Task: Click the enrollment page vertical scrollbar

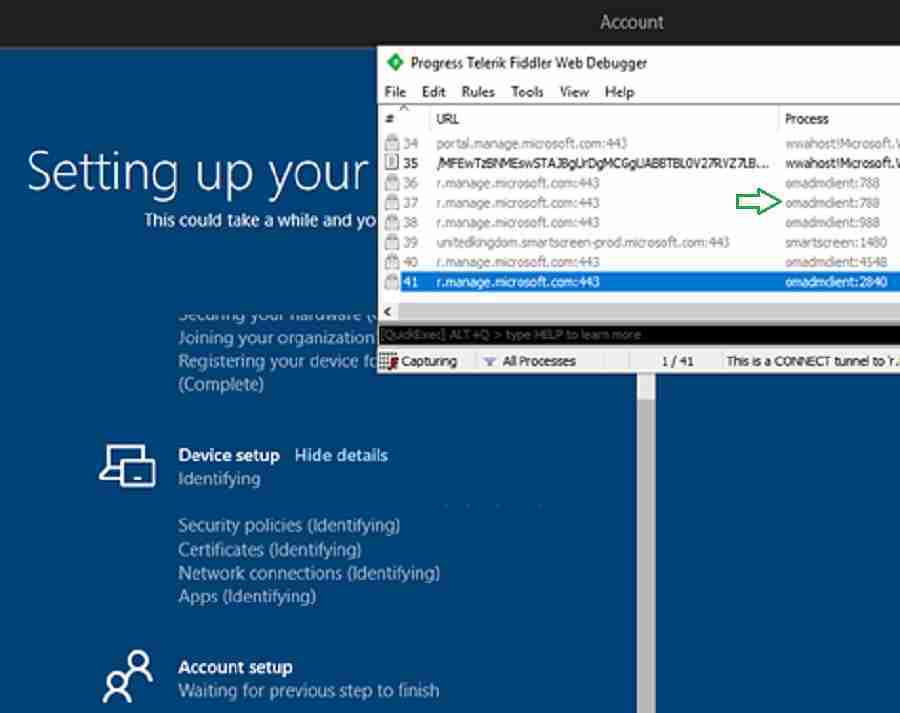Action: (646, 542)
